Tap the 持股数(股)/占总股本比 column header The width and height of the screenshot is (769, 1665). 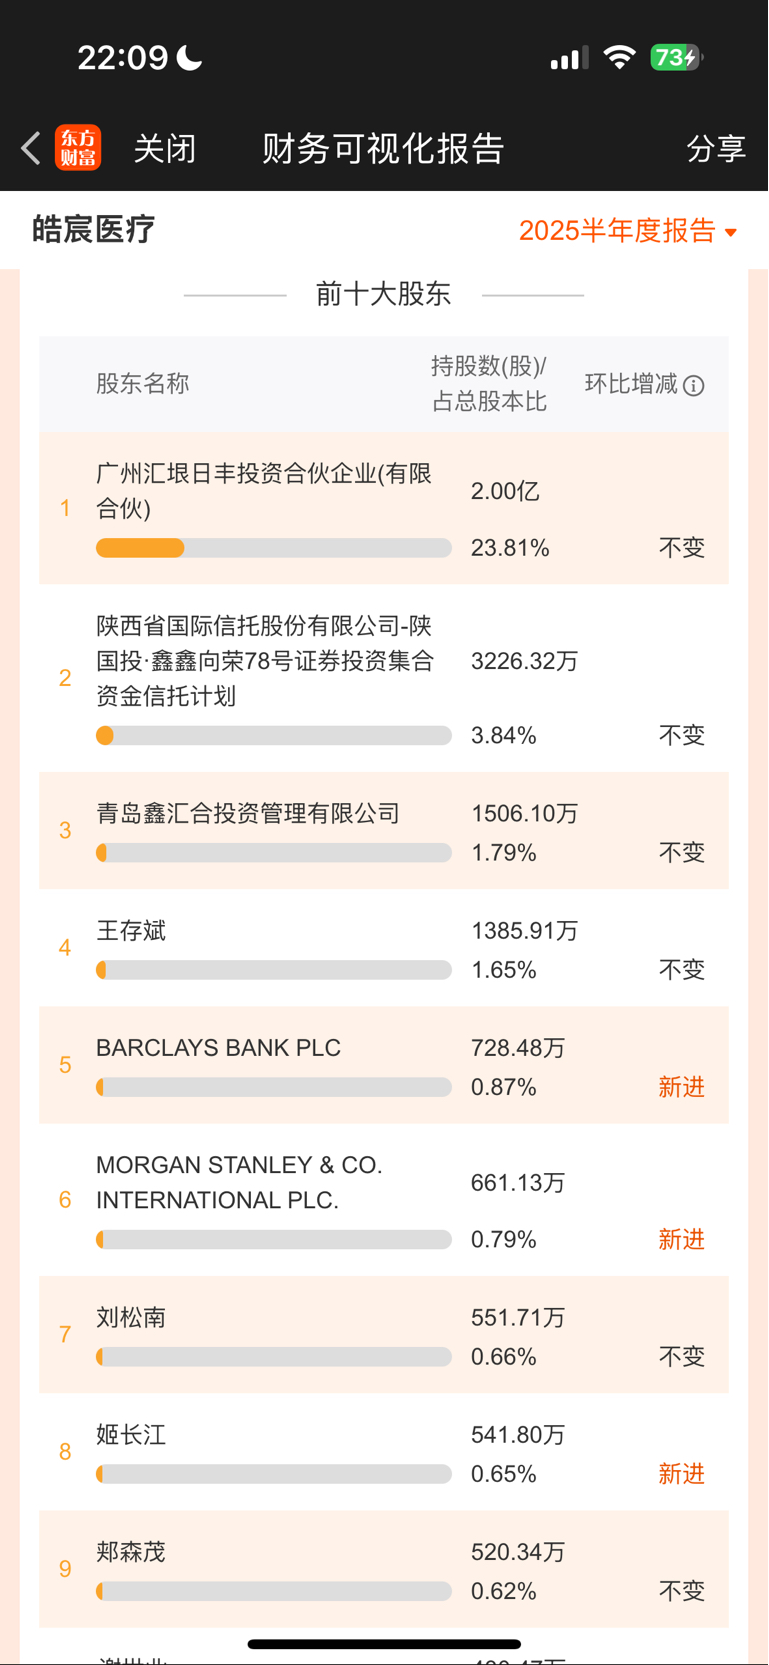click(489, 384)
